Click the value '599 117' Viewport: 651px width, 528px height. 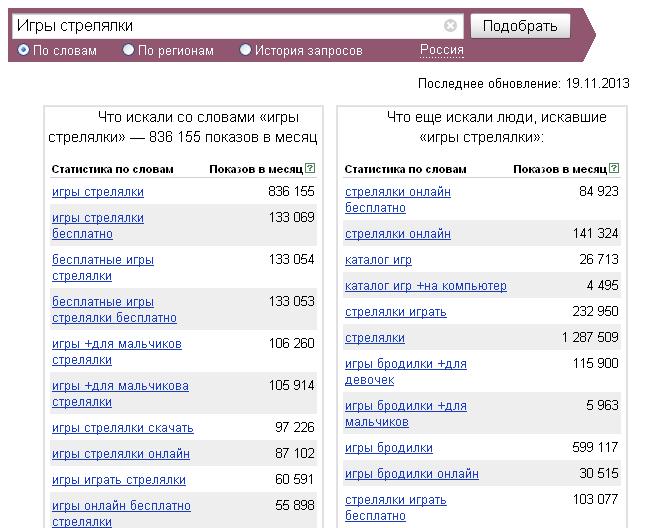(x=595, y=447)
